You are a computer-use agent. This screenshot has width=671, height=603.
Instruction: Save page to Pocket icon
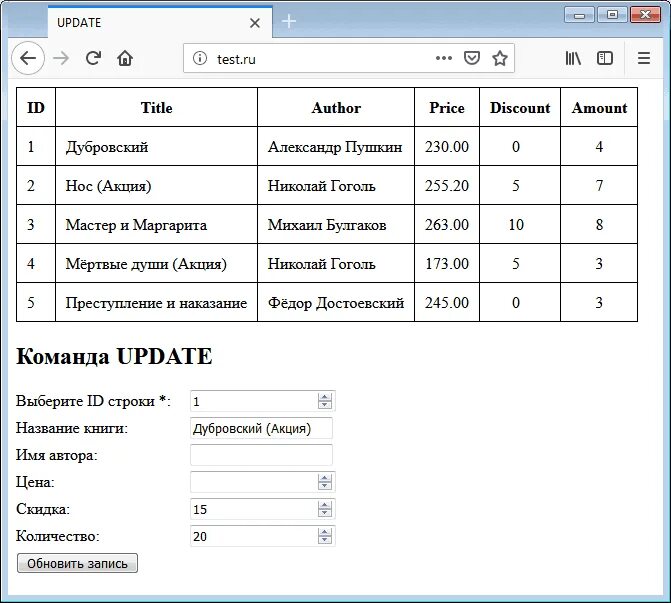coord(472,58)
